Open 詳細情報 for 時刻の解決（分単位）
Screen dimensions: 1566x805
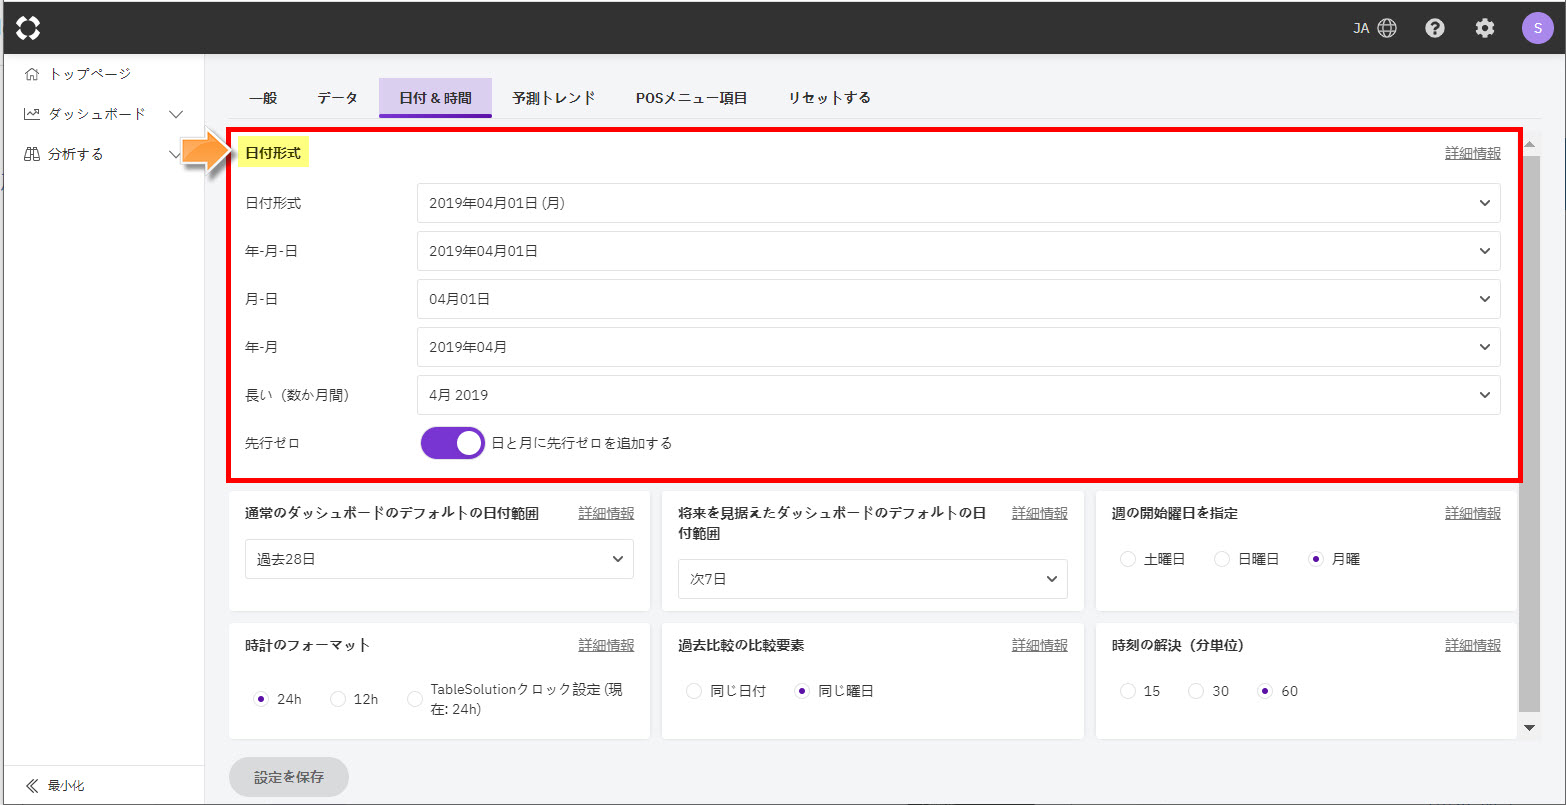(x=1472, y=645)
